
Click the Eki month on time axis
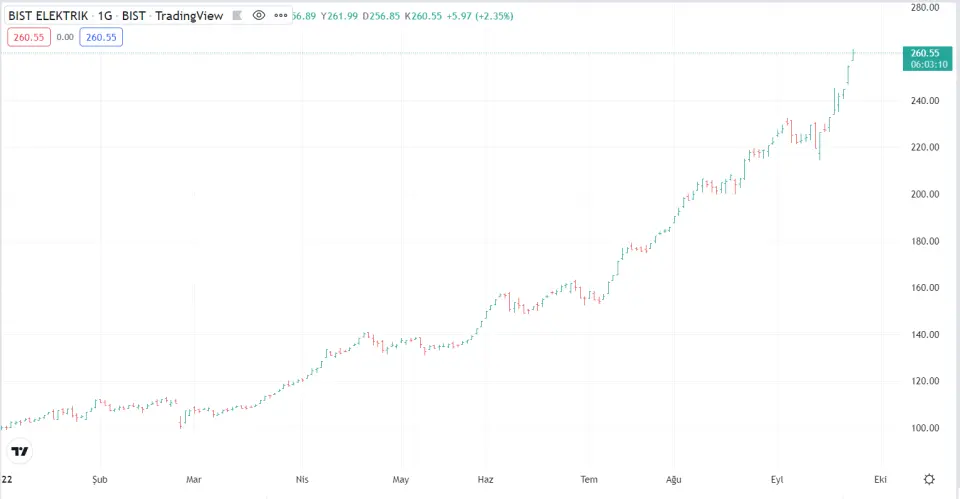point(880,479)
